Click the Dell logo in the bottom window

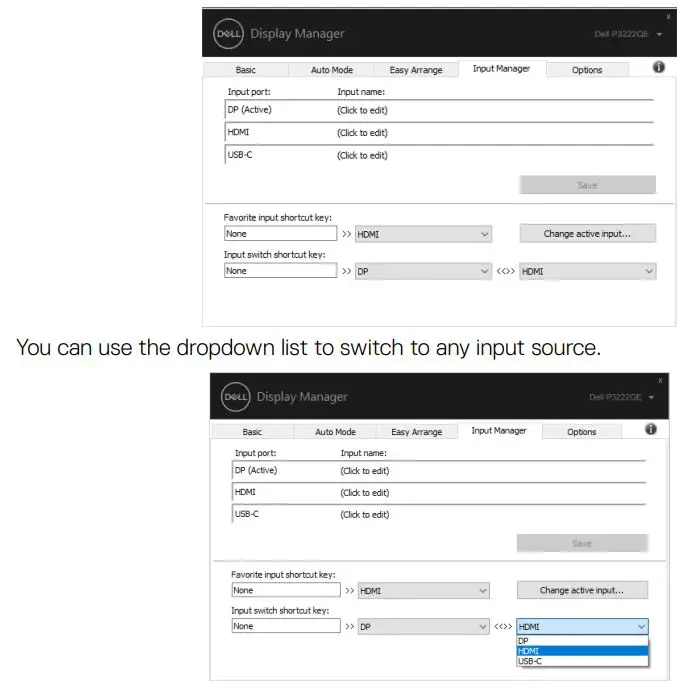tap(236, 396)
